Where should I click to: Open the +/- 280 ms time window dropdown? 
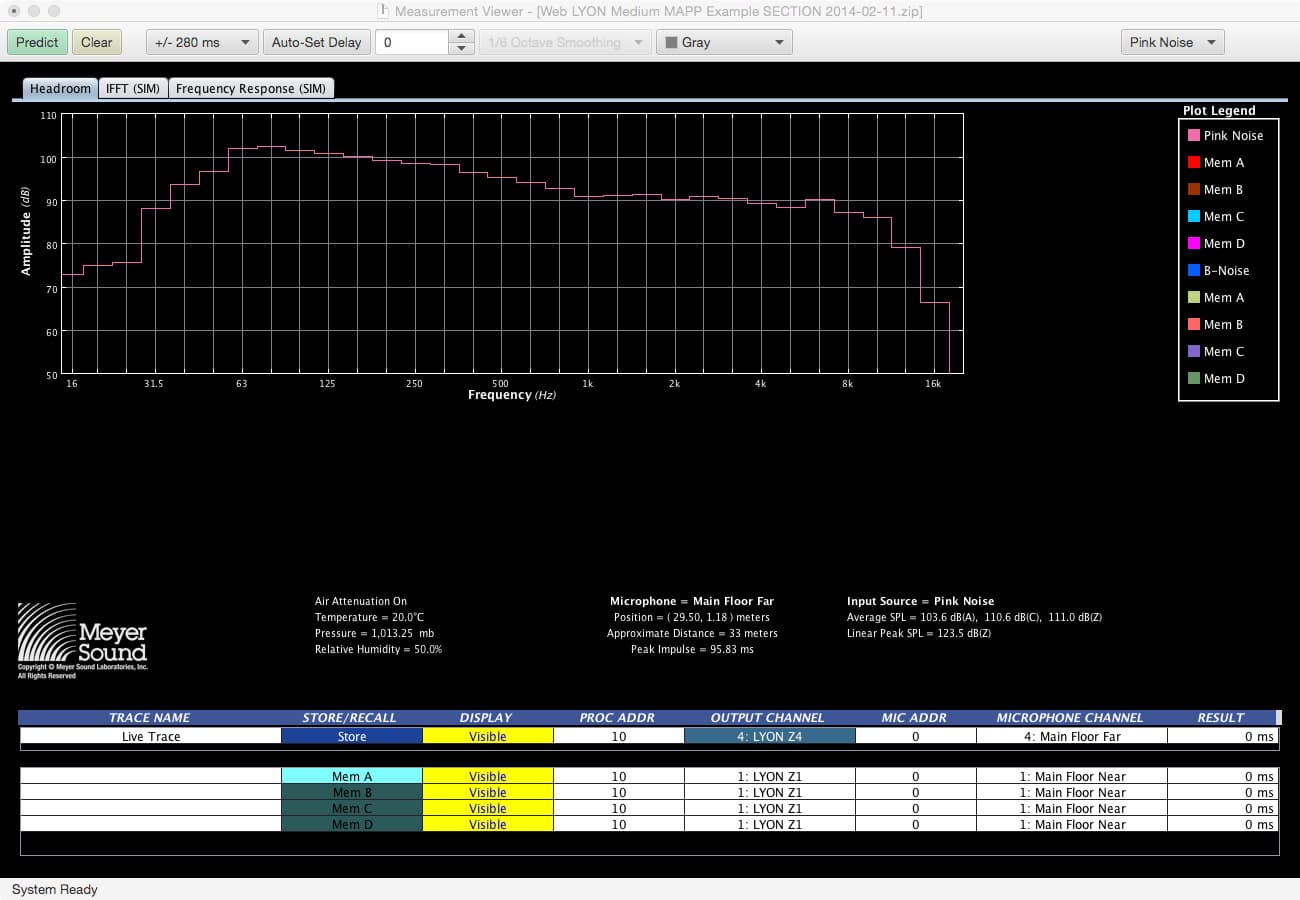click(202, 42)
